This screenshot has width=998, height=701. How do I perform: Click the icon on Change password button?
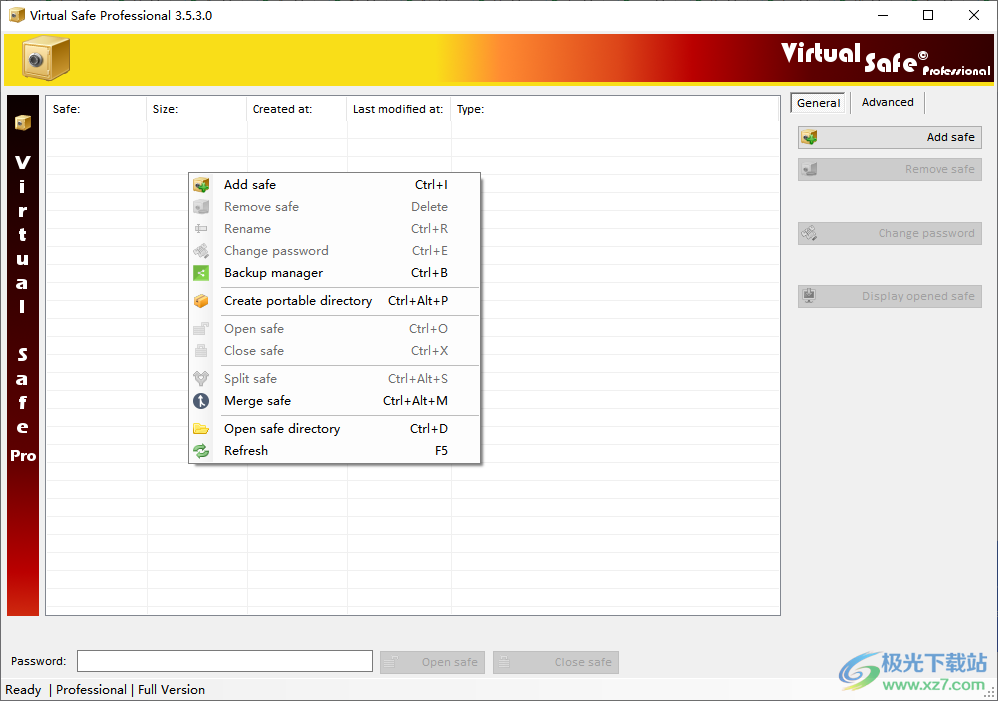click(x=810, y=233)
